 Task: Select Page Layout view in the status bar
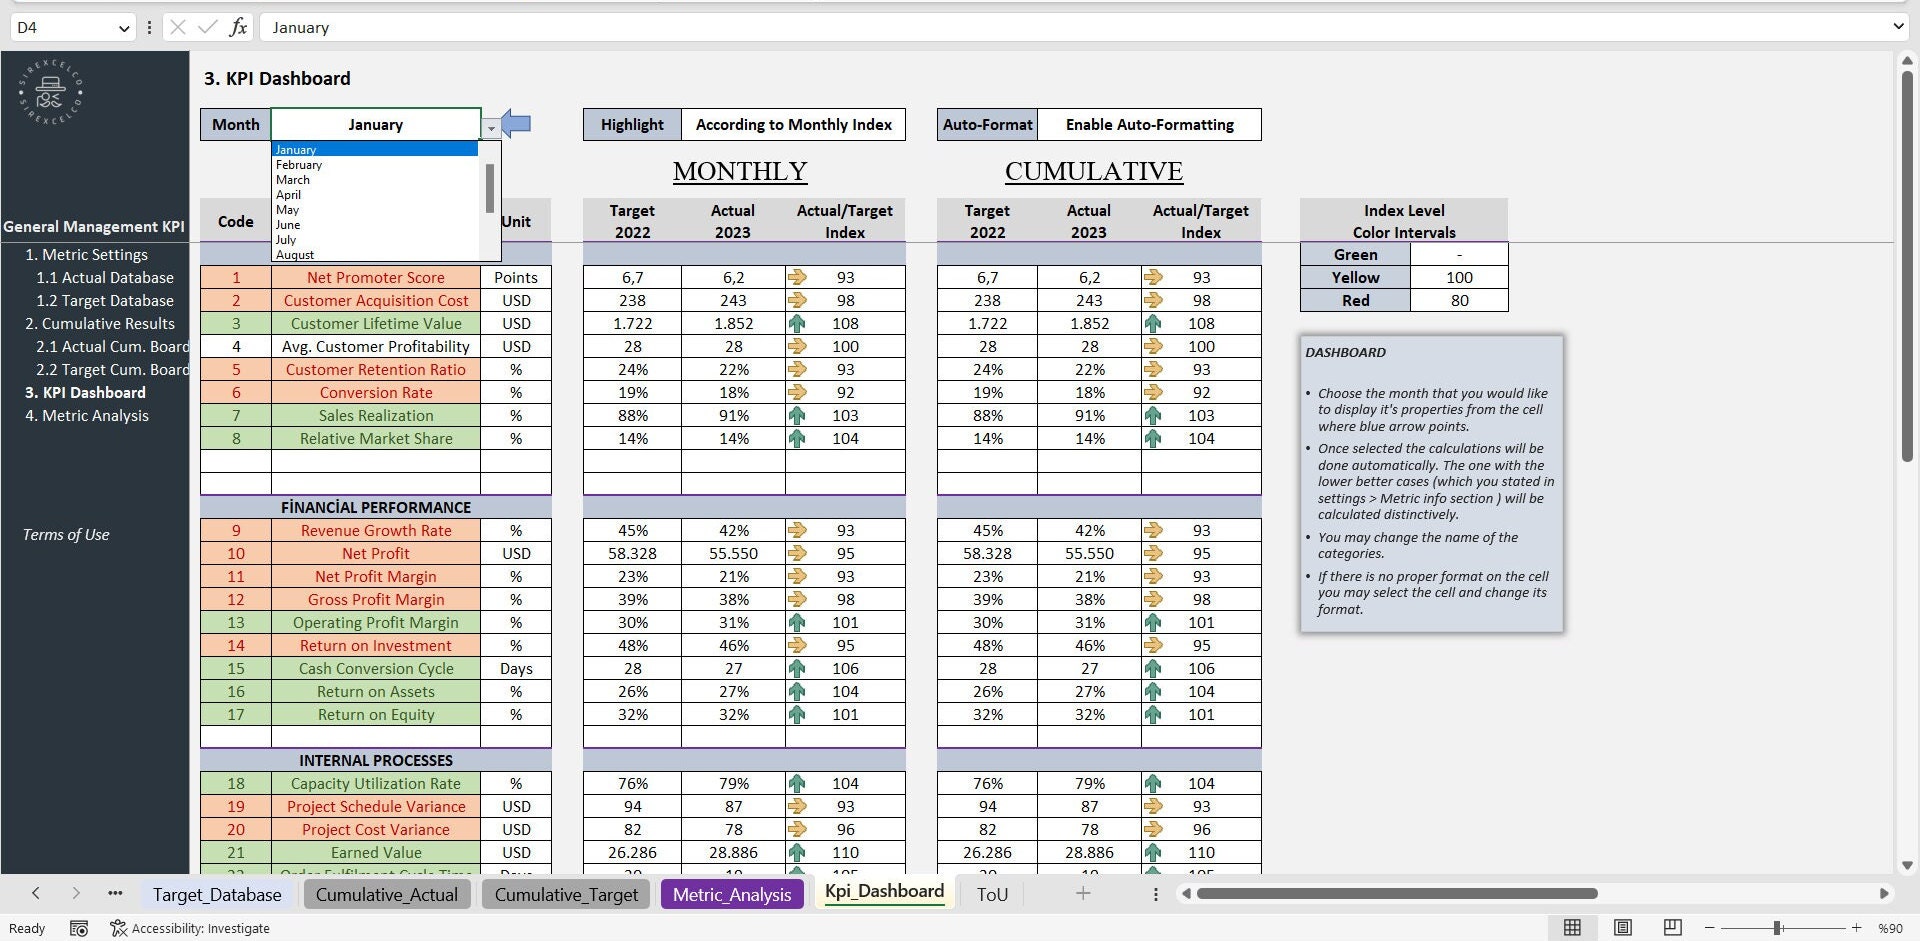1622,927
